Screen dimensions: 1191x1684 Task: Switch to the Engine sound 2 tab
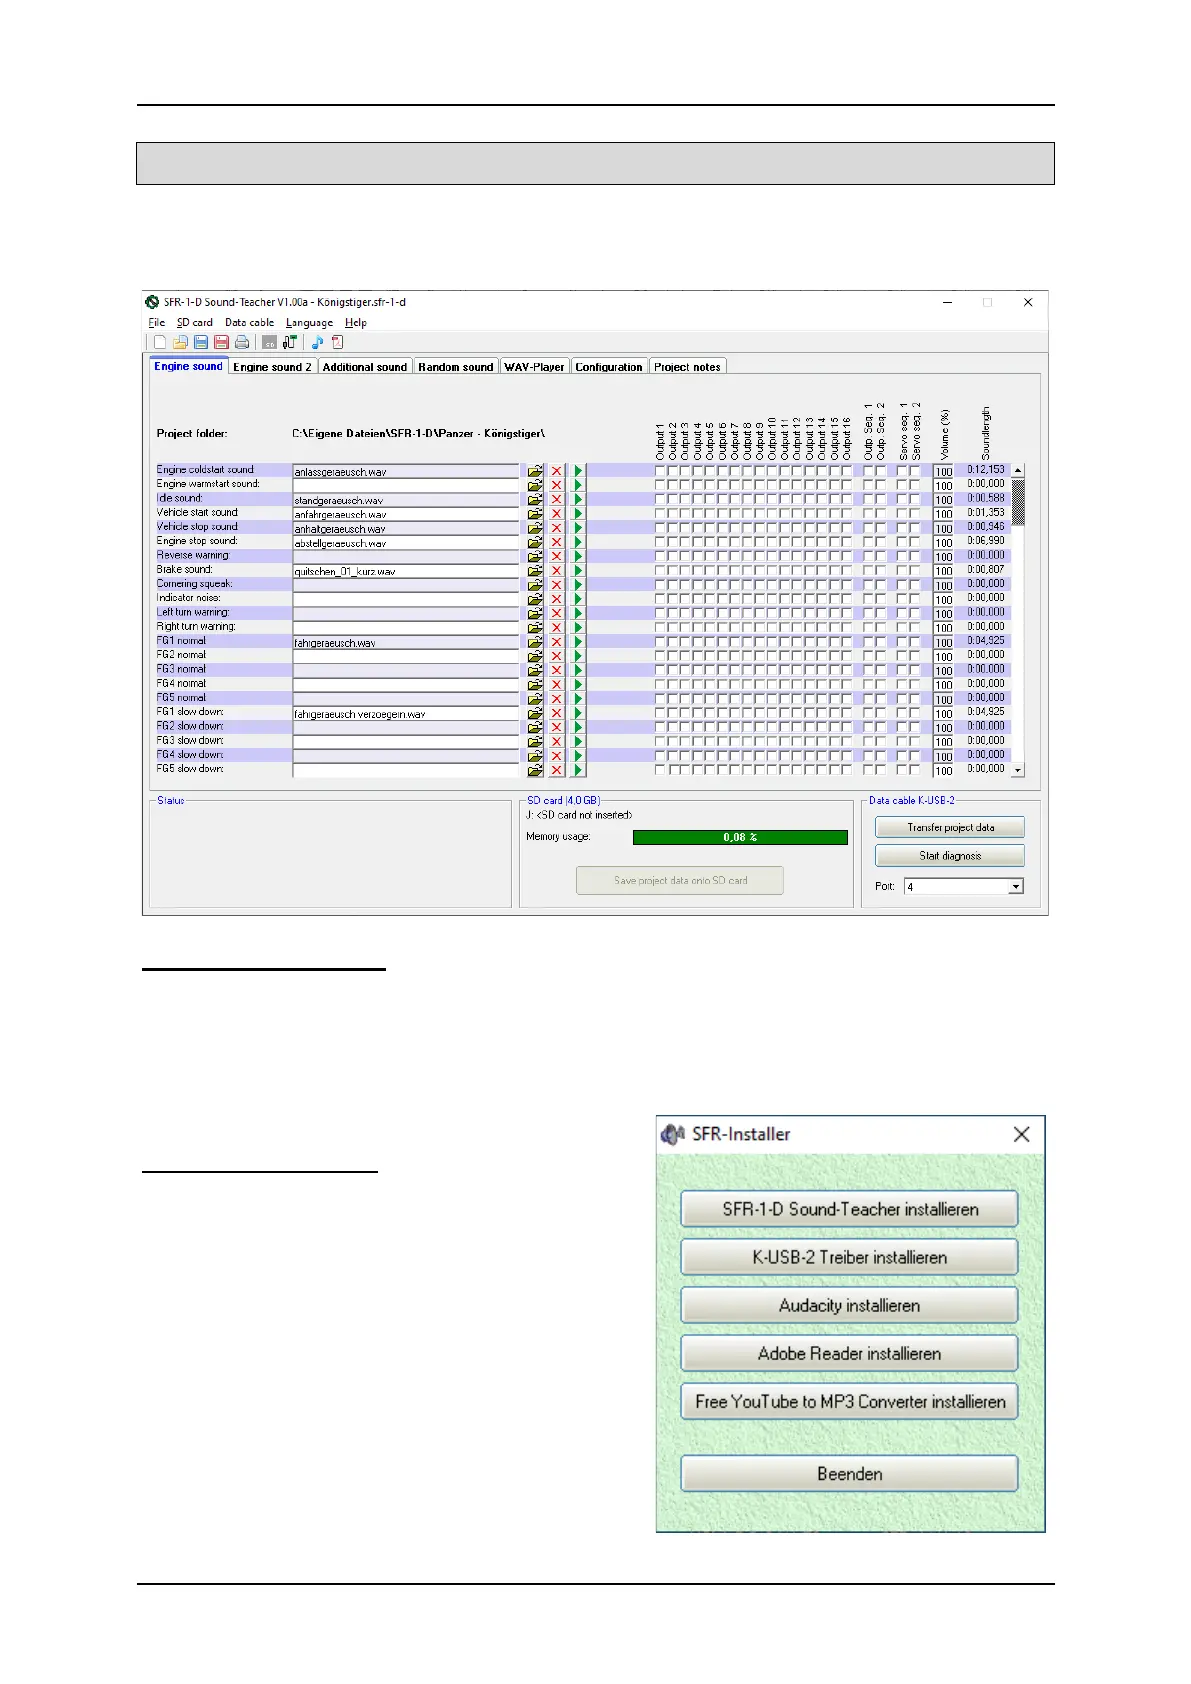[272, 367]
